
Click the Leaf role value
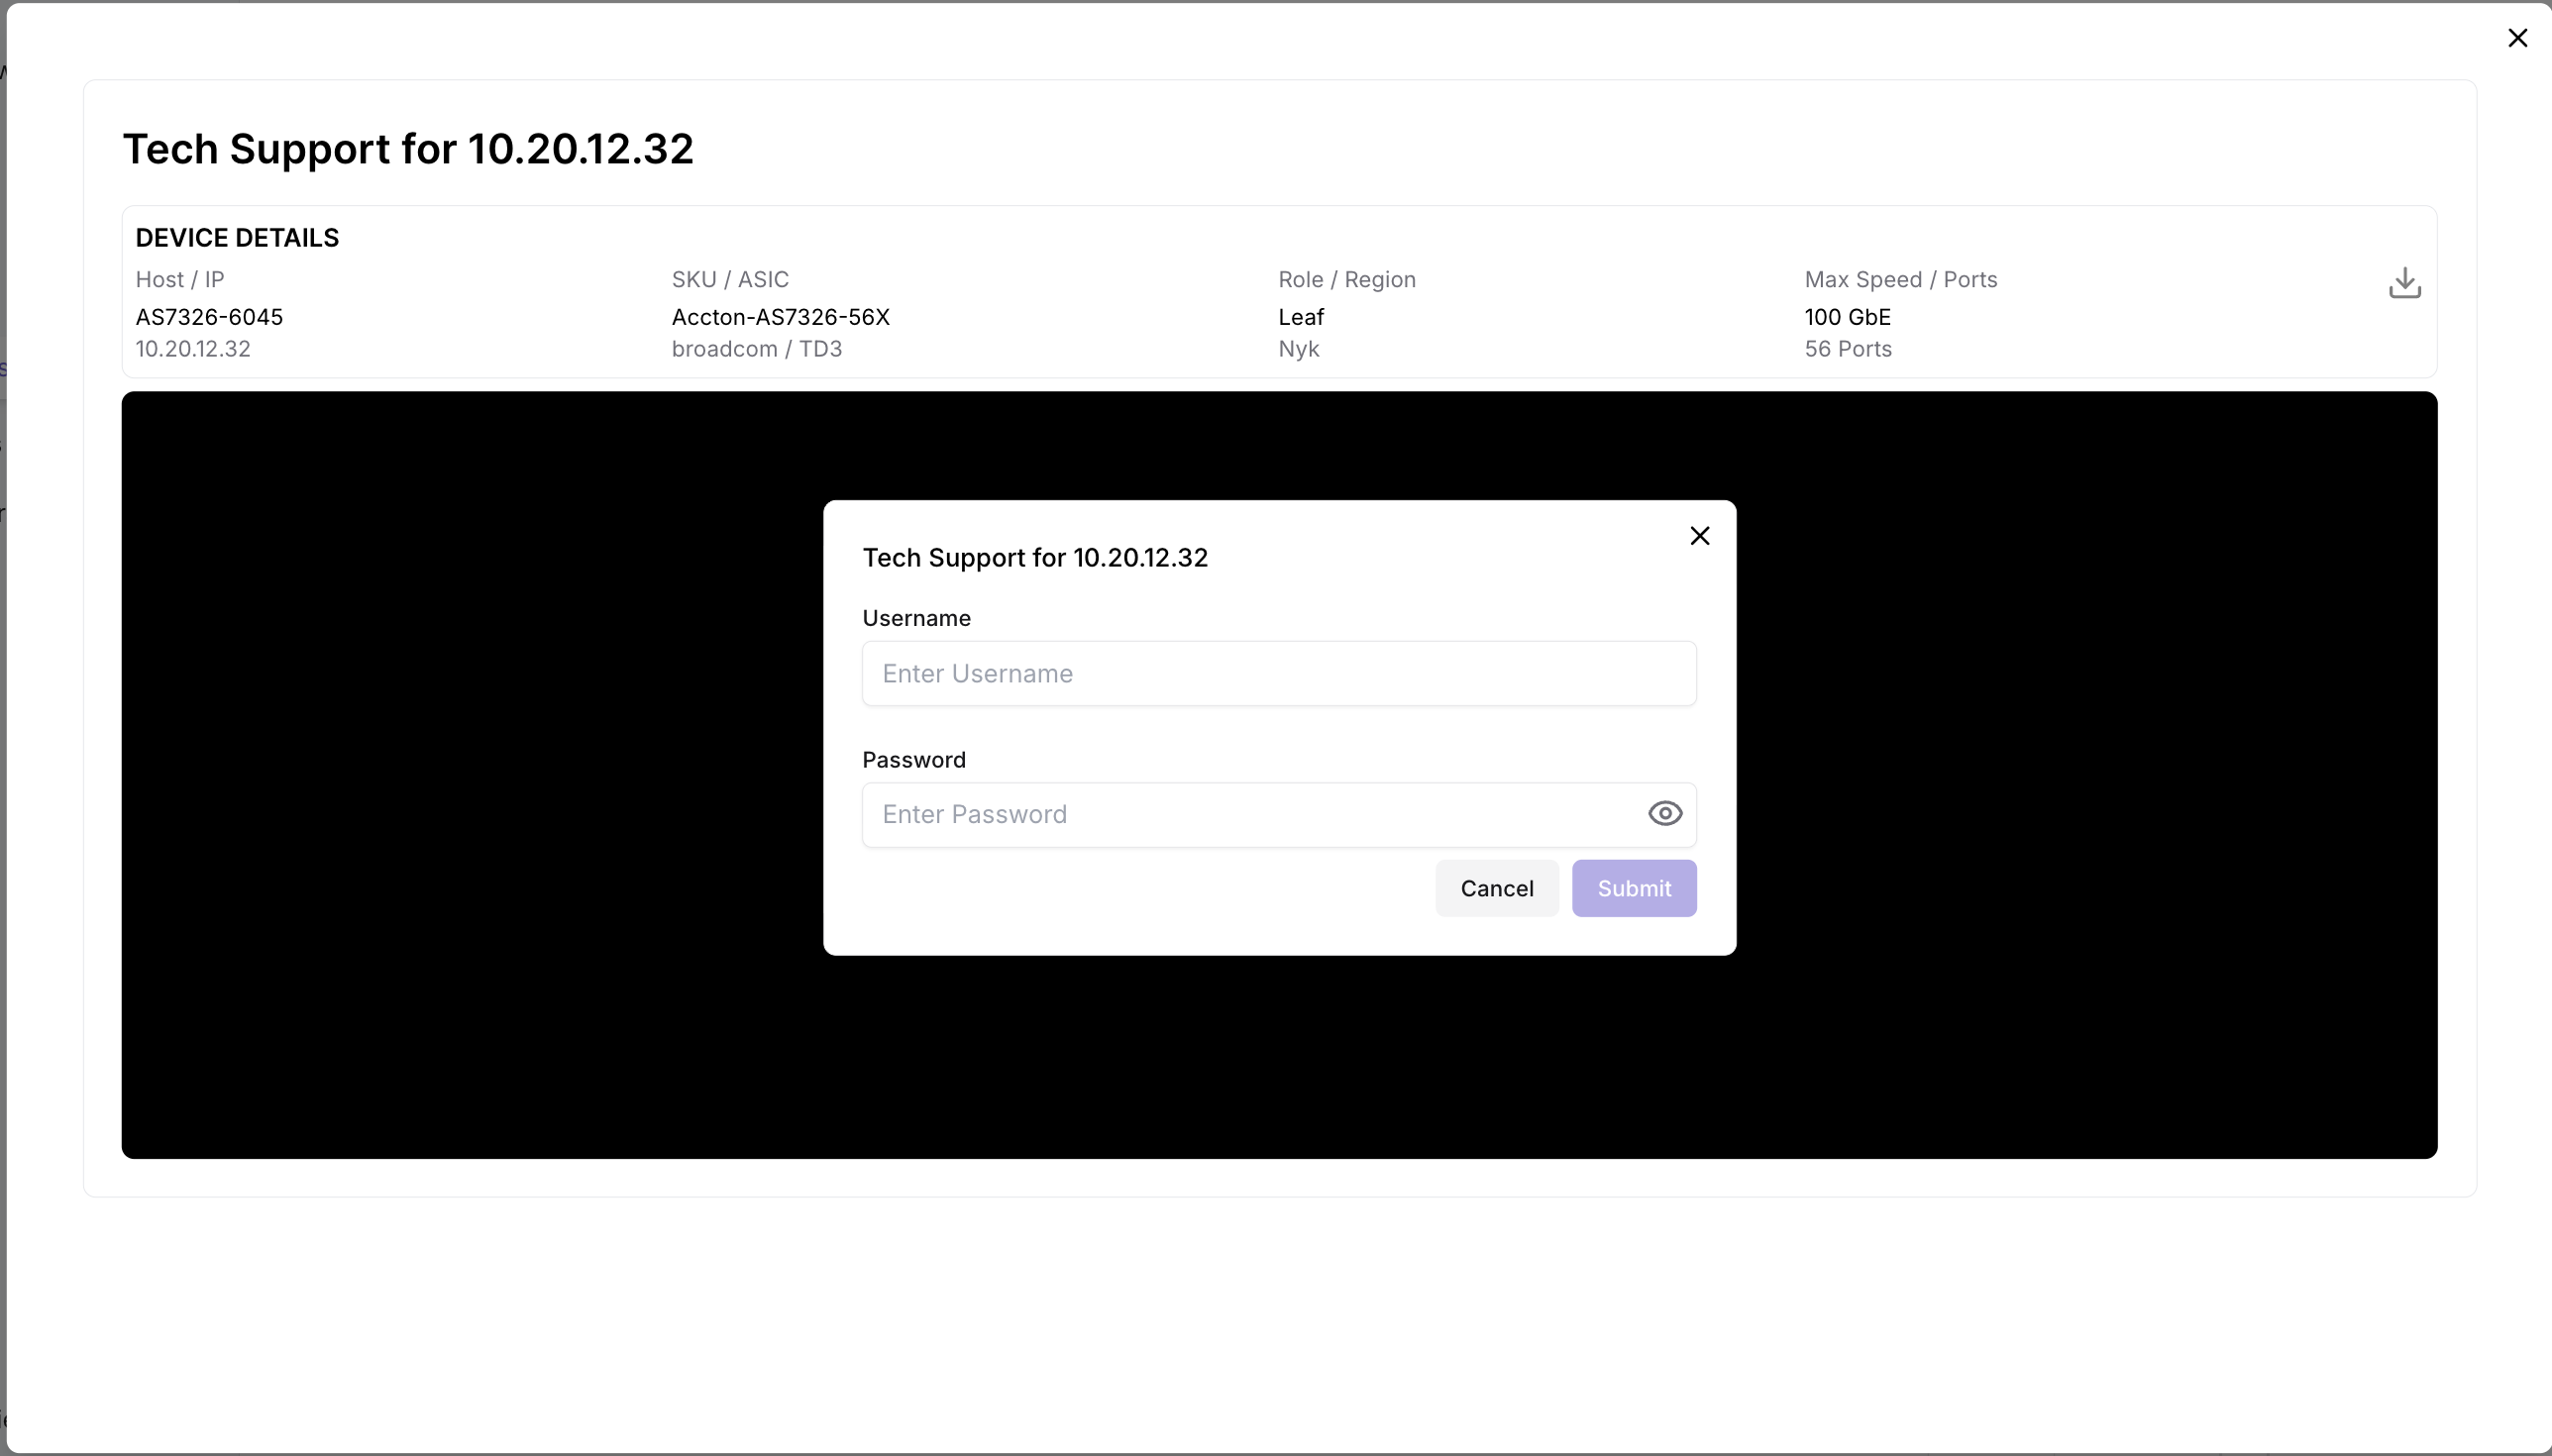1300,317
